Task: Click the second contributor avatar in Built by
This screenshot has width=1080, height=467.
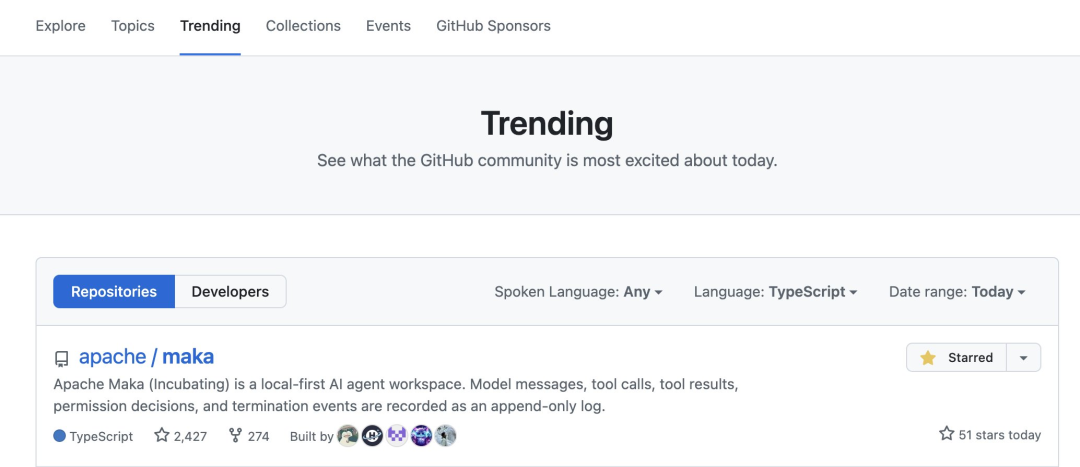Action: (372, 435)
